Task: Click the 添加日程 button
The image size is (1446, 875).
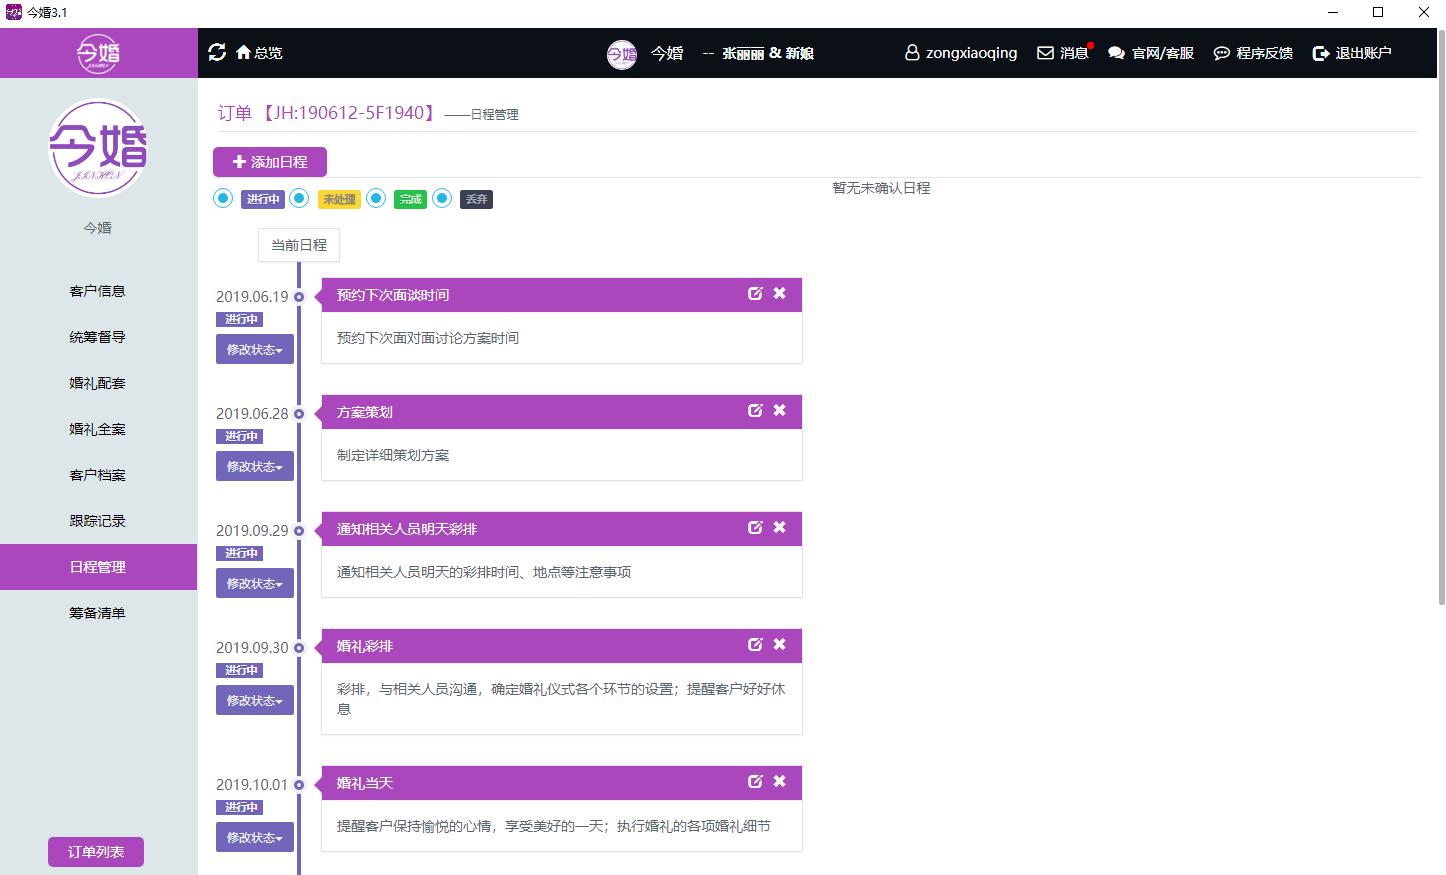Action: click(269, 161)
